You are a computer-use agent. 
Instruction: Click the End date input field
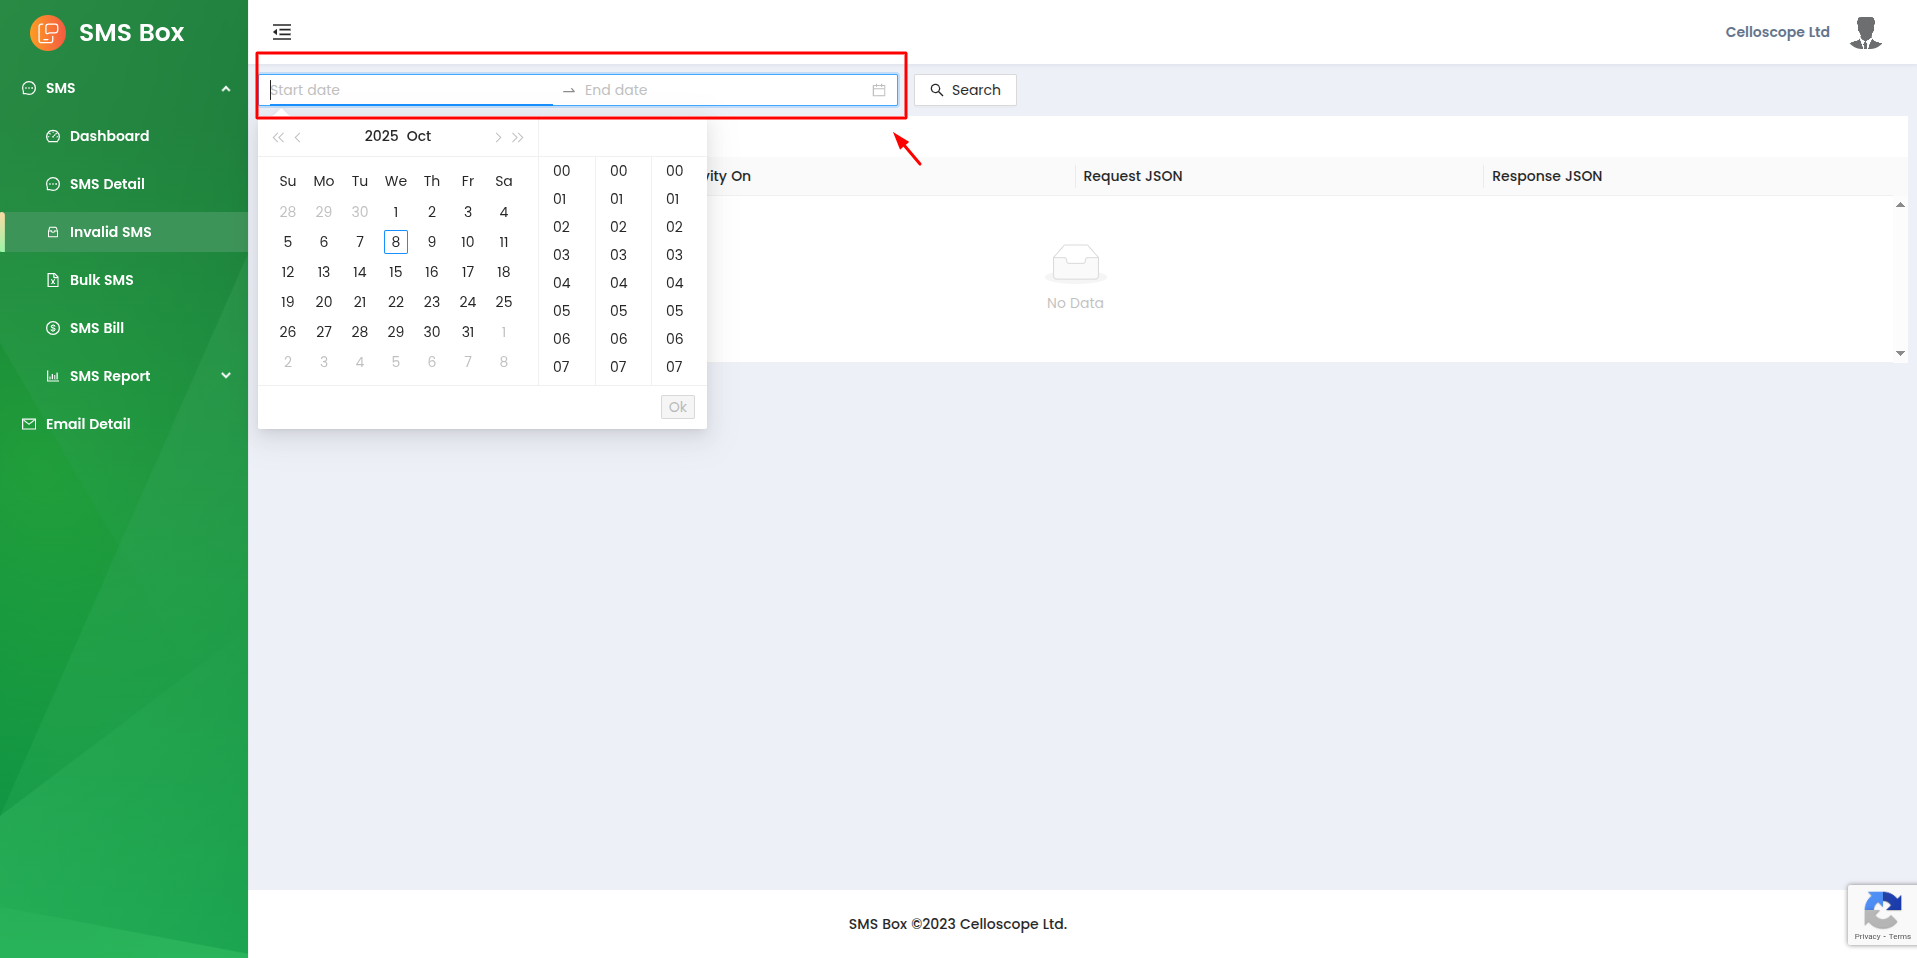click(x=720, y=90)
